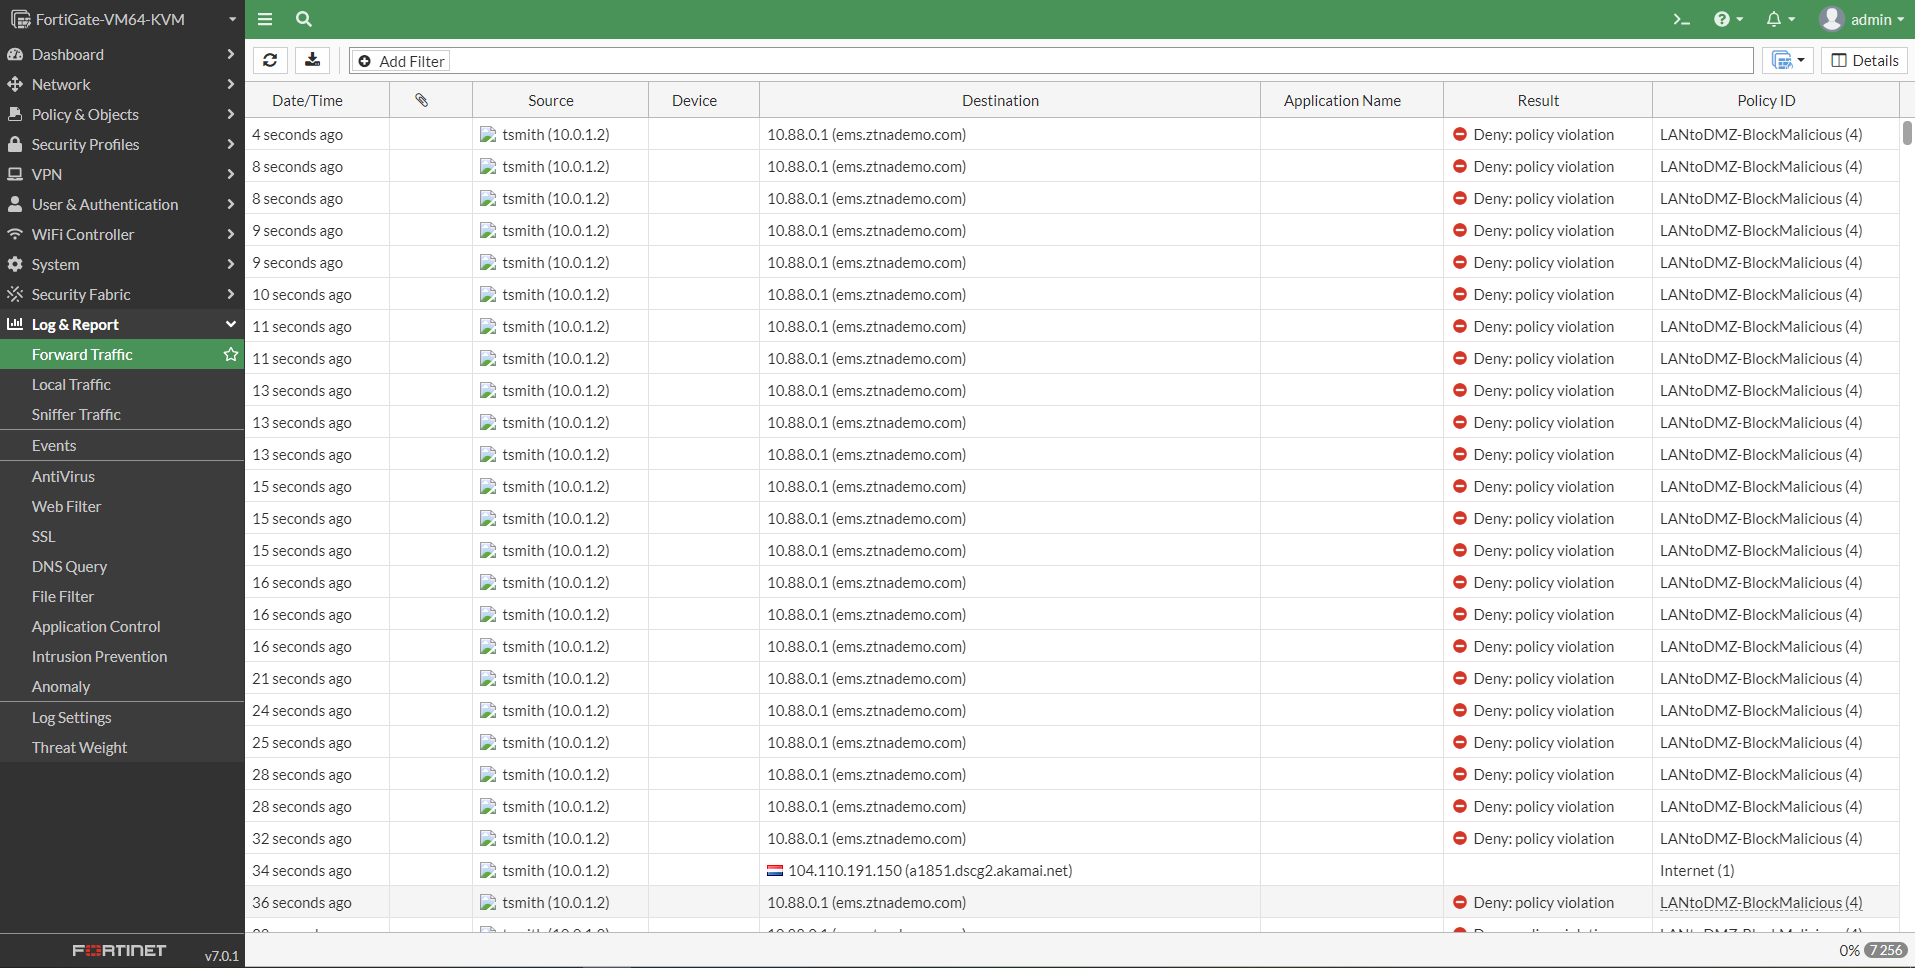Click LANtoDMZ-BlockMalicious link in 36 seconds row
The height and width of the screenshot is (968, 1920).
click(1761, 902)
